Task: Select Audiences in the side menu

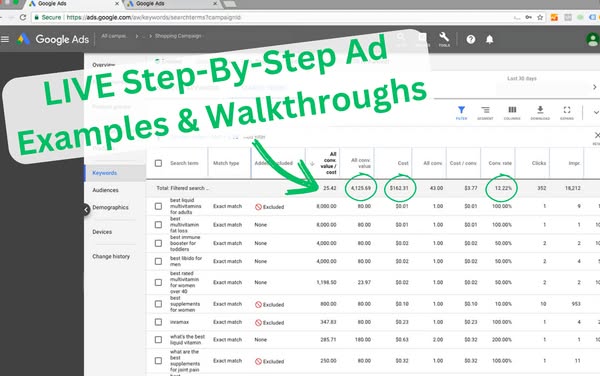Action: coord(105,190)
